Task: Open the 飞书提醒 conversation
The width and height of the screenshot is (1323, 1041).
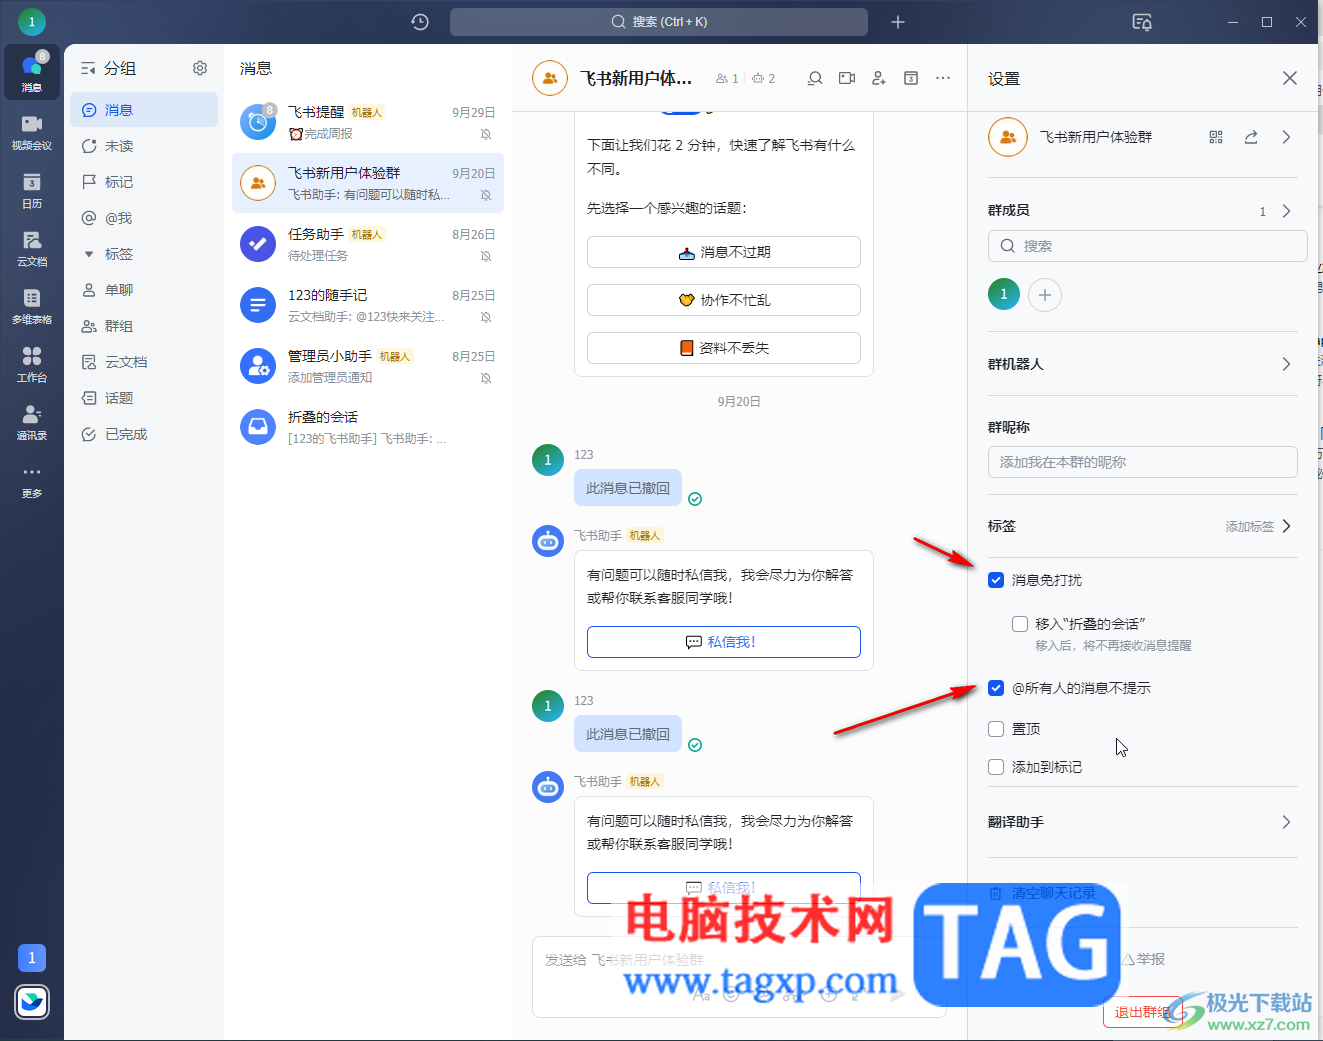Action: point(368,122)
